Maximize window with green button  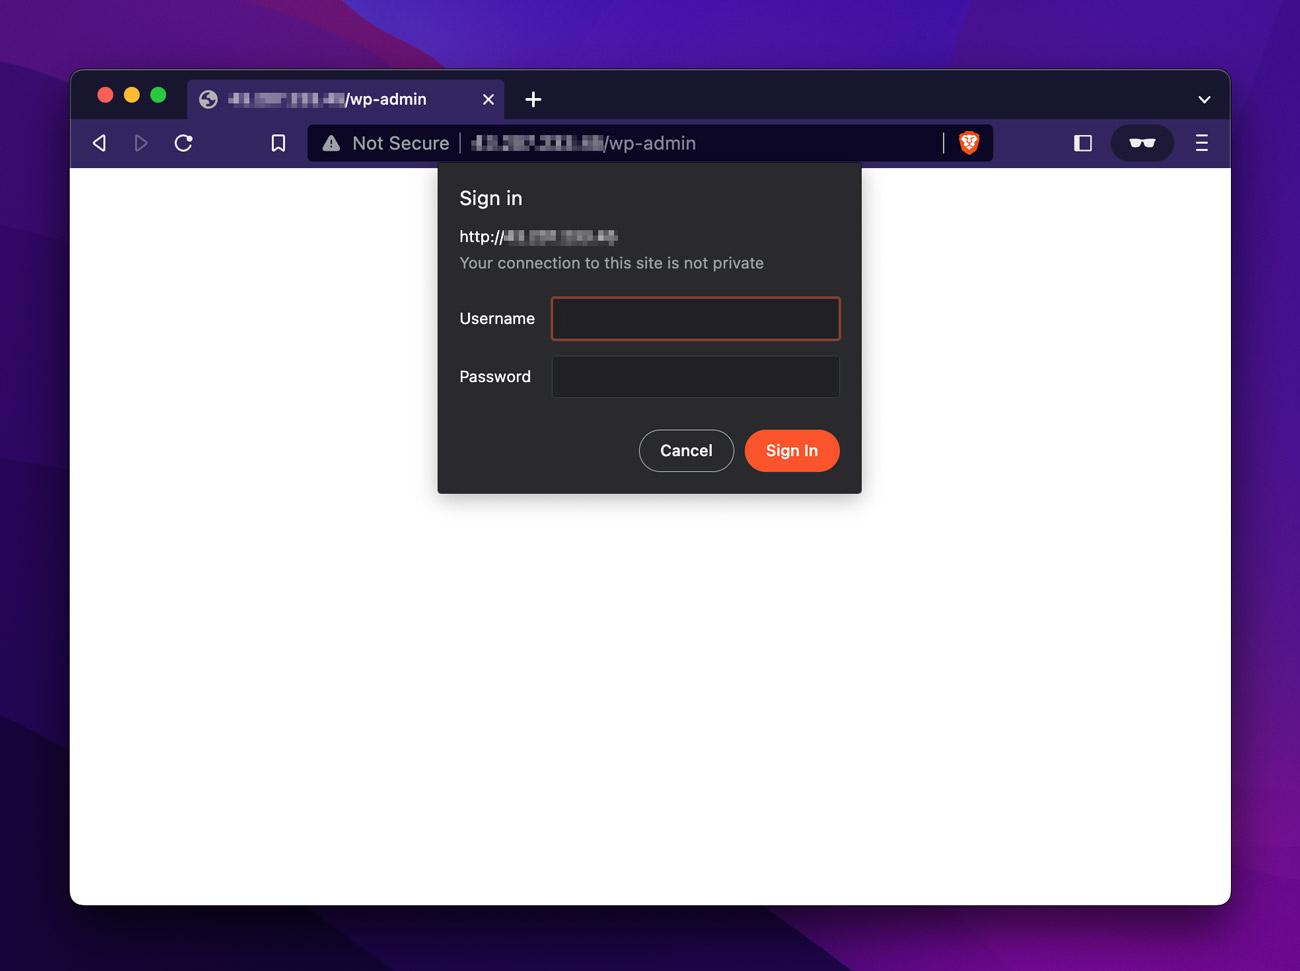pyautogui.click(x=158, y=95)
